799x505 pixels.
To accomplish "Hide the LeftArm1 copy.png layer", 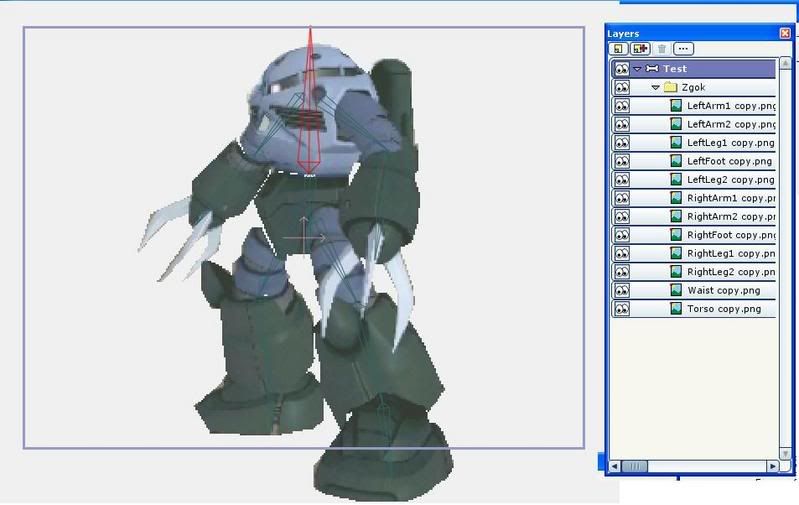I will 621,105.
